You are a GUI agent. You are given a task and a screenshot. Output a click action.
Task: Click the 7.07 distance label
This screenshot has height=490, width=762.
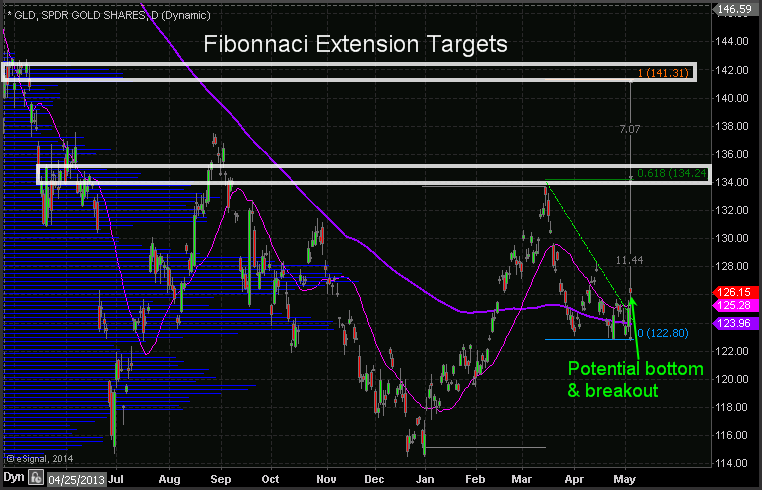tap(630, 129)
